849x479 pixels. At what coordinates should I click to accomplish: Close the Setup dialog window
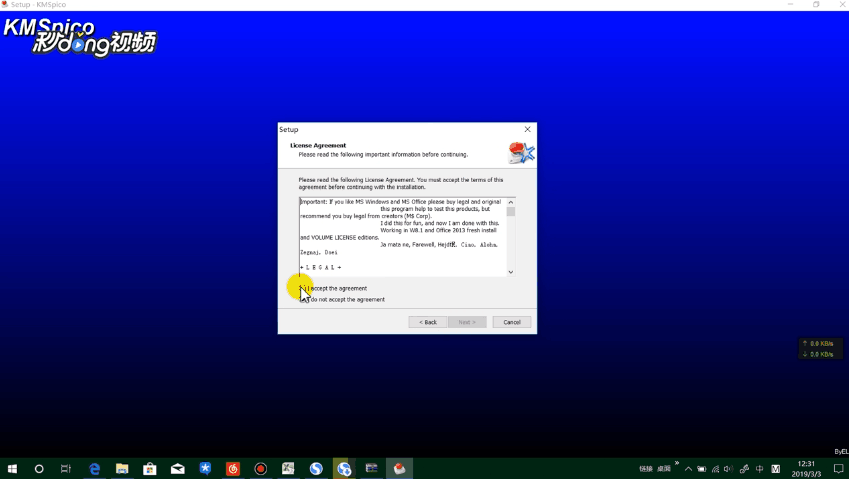click(x=527, y=129)
